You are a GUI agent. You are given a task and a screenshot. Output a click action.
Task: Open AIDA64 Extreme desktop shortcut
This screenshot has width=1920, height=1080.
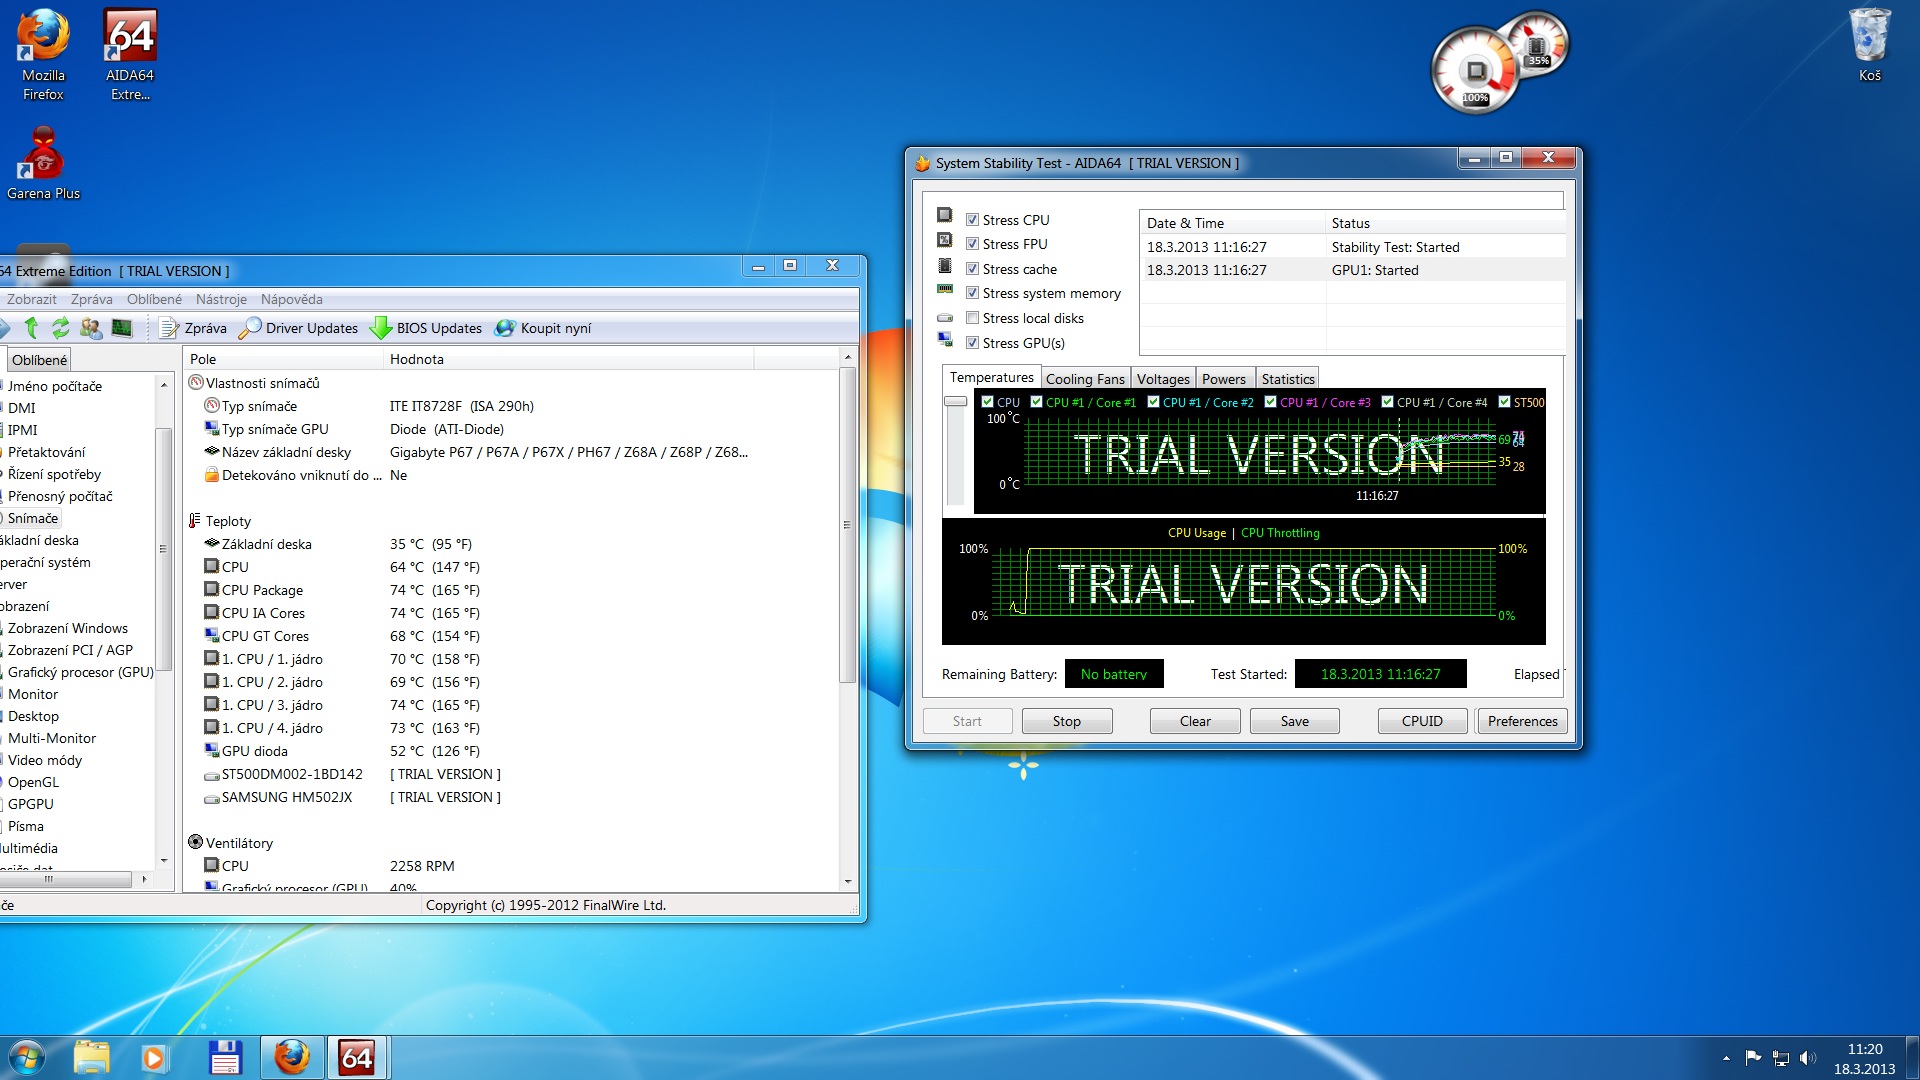pyautogui.click(x=130, y=55)
